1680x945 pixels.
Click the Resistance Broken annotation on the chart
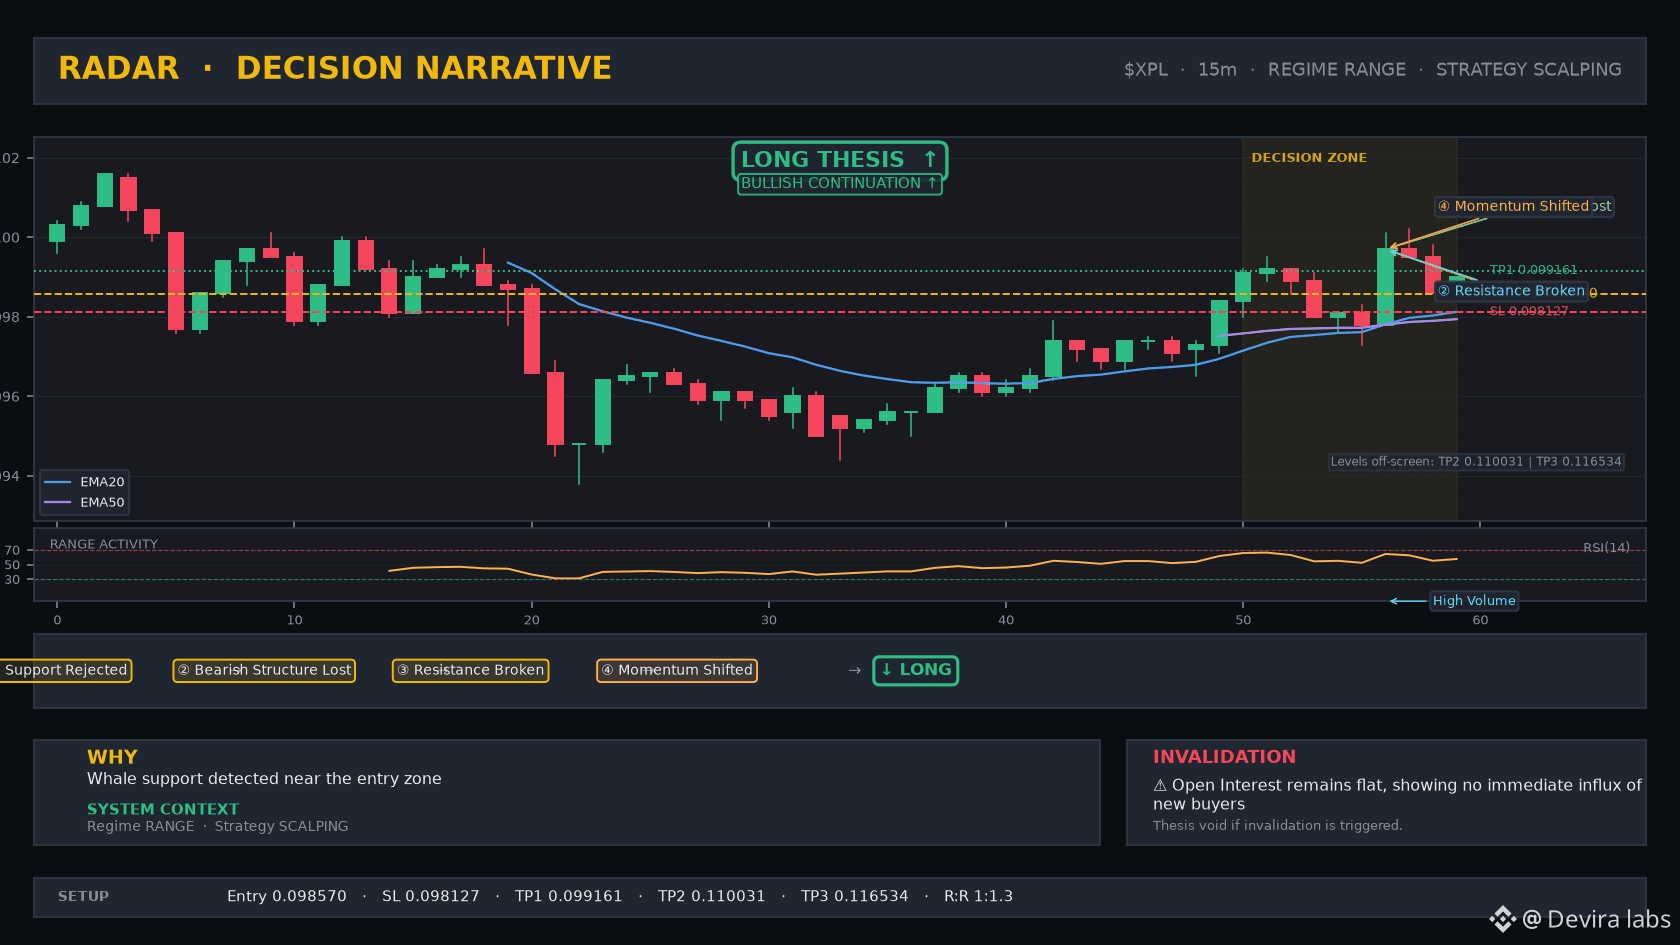1512,291
